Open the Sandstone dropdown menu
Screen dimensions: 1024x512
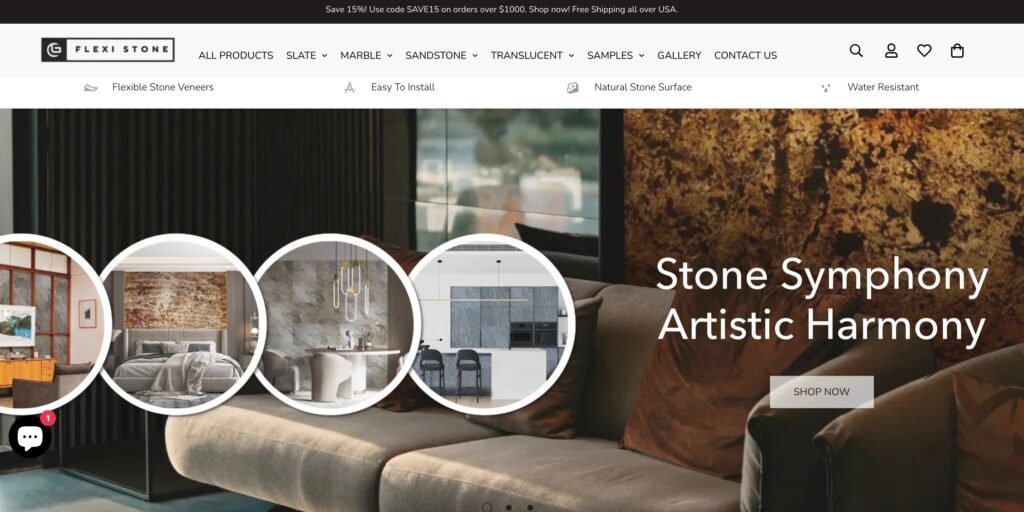[x=441, y=56]
